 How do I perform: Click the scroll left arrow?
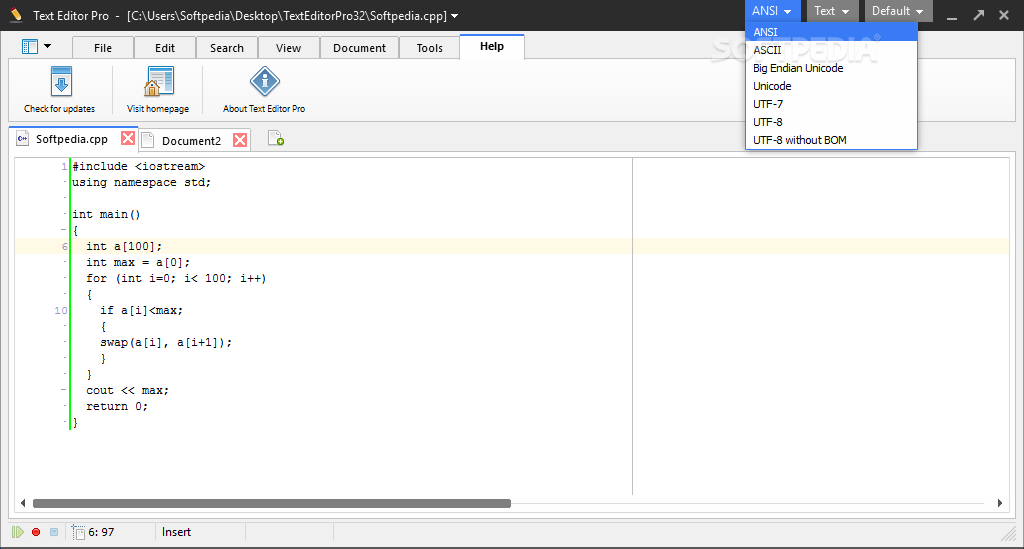coord(23,503)
